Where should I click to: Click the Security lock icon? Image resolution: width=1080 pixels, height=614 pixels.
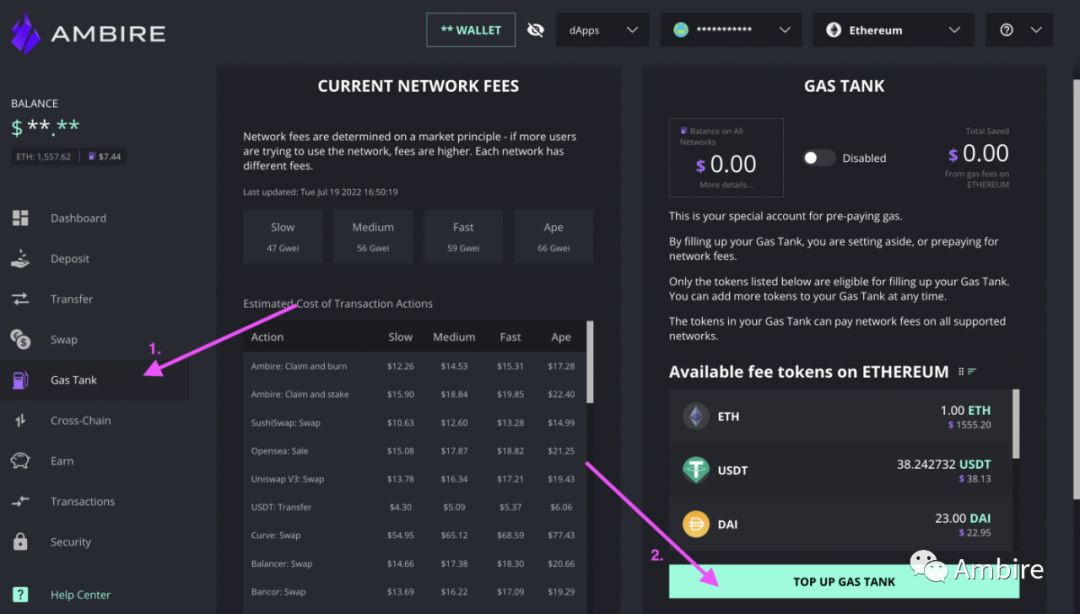(x=20, y=542)
